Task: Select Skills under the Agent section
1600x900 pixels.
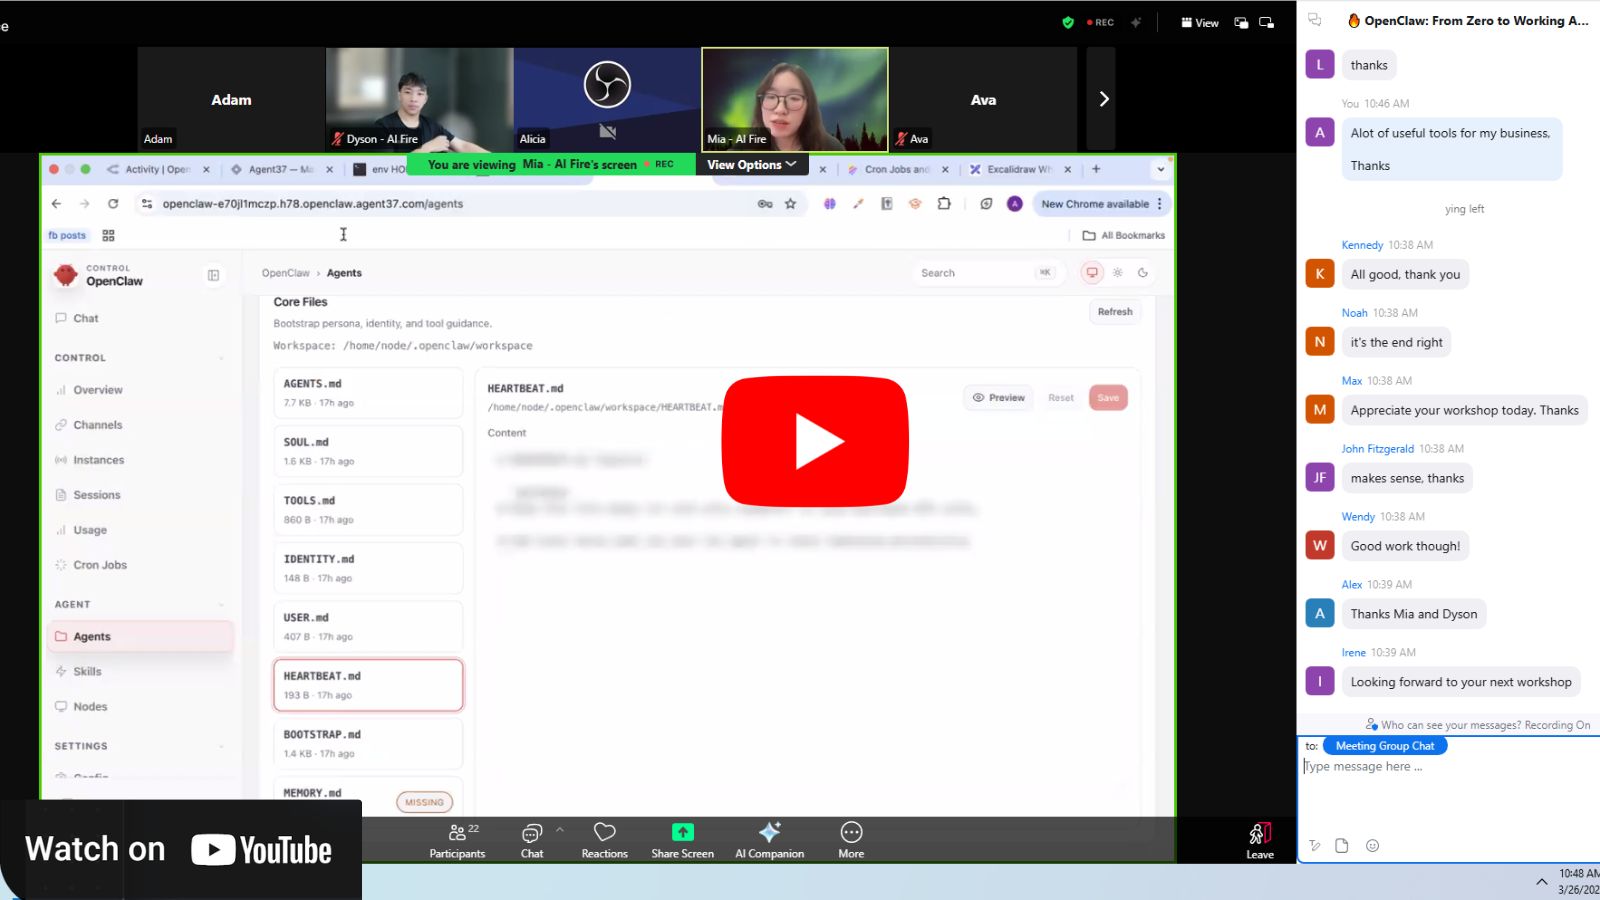Action: point(86,671)
